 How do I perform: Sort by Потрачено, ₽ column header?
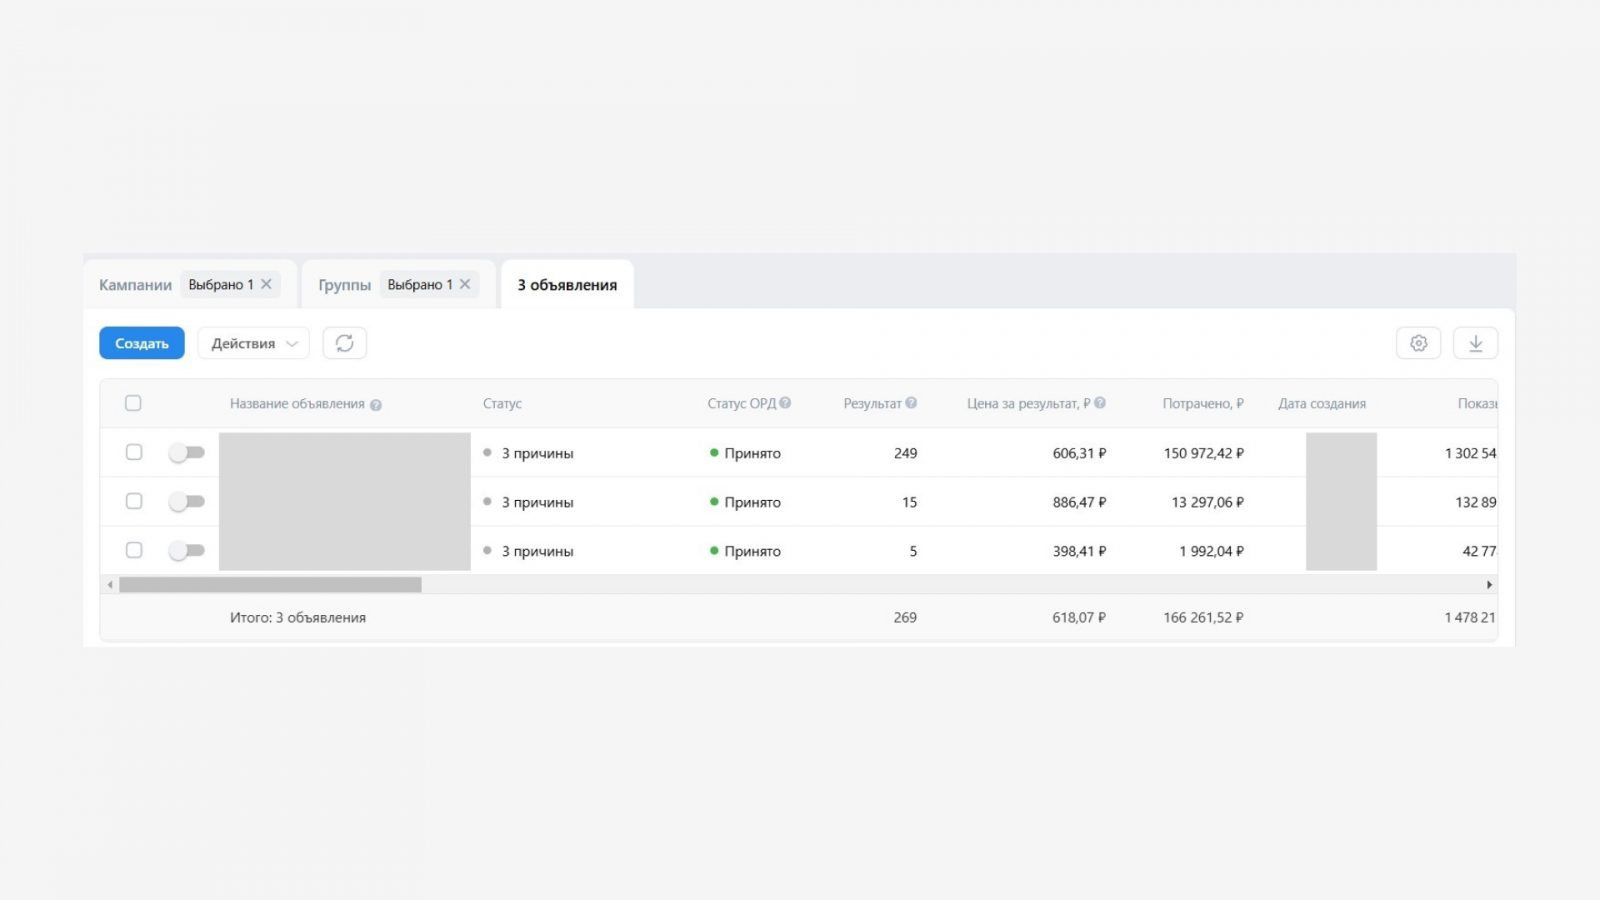pyautogui.click(x=1203, y=404)
